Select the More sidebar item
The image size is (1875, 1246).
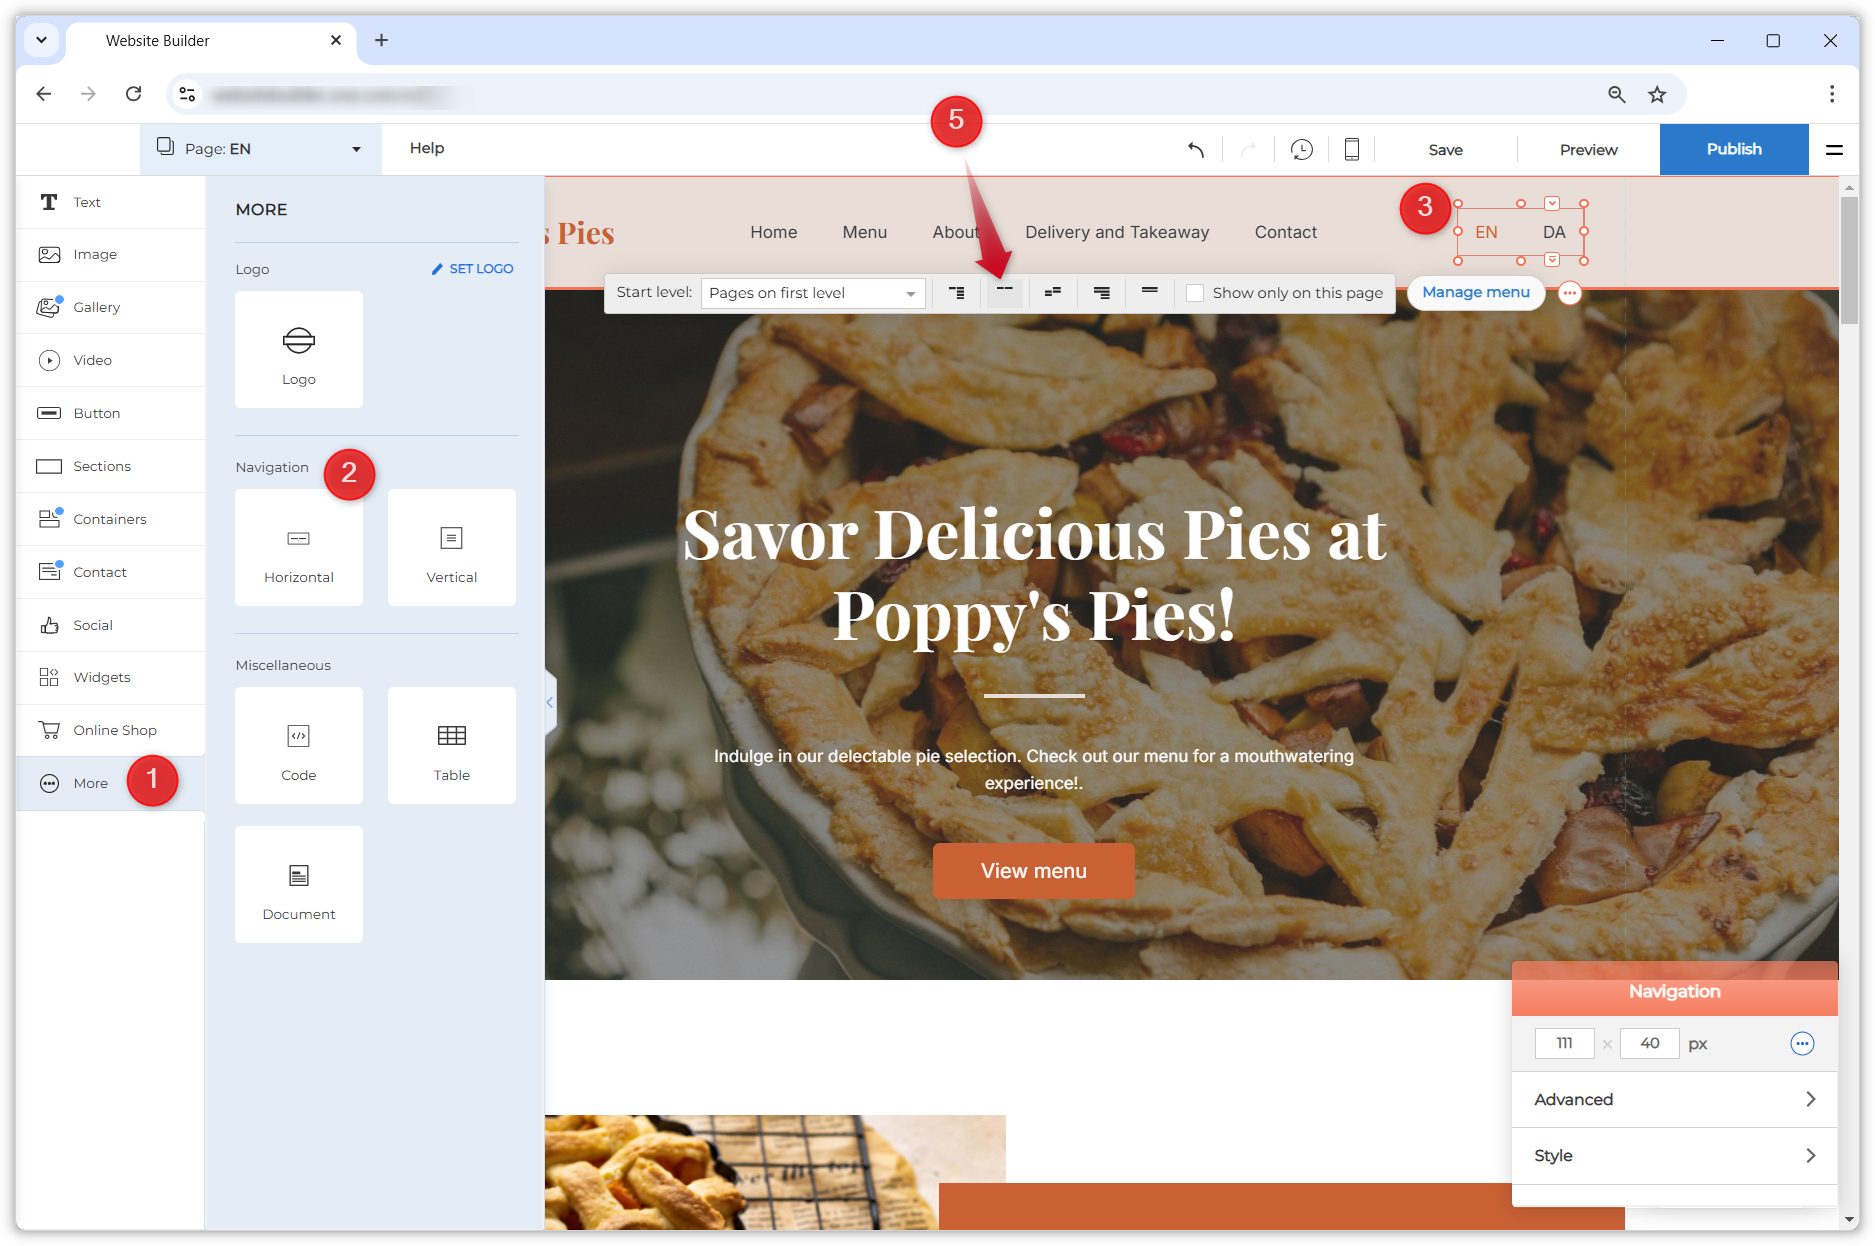[x=89, y=783]
